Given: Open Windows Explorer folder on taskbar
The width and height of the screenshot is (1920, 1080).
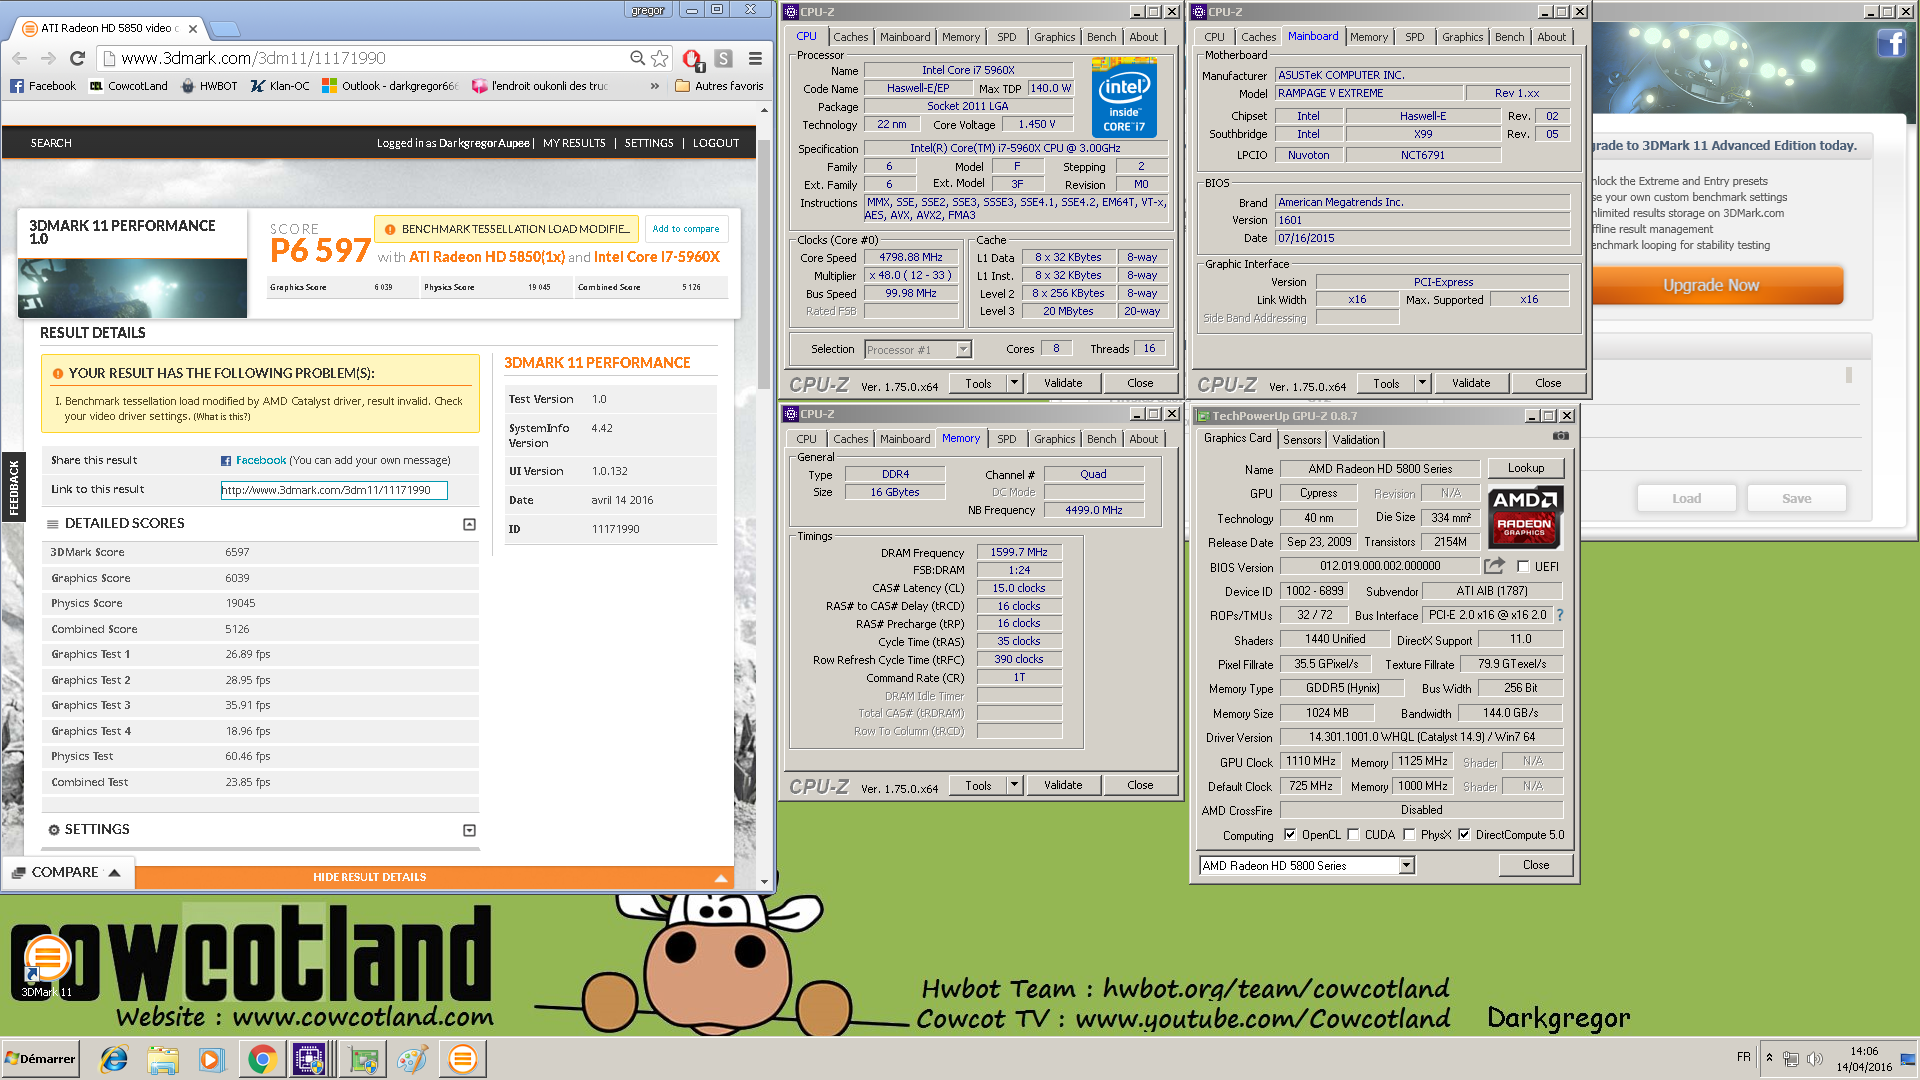Looking at the screenshot, I should (162, 1059).
